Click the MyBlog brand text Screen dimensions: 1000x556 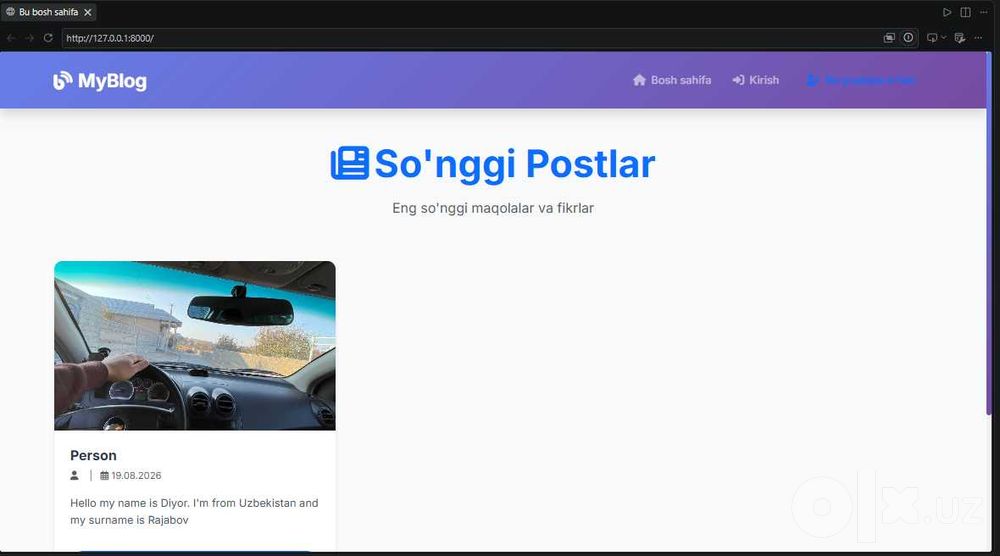112,81
